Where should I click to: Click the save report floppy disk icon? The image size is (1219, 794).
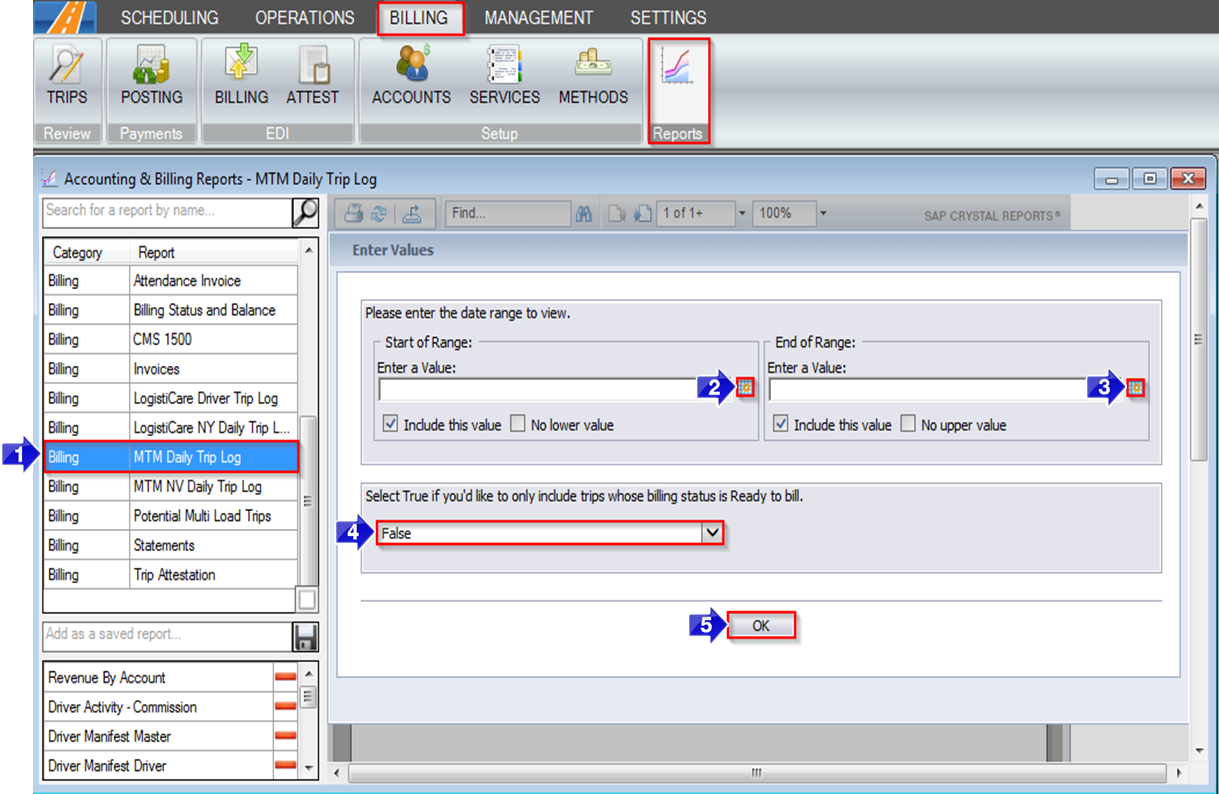tap(305, 637)
